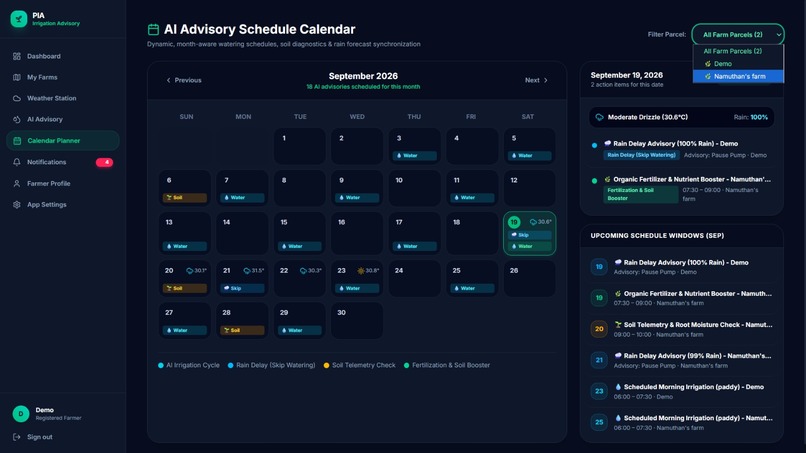
Task: Click Moderate Drizzle (30.6°C) weather bar
Action: (682, 117)
